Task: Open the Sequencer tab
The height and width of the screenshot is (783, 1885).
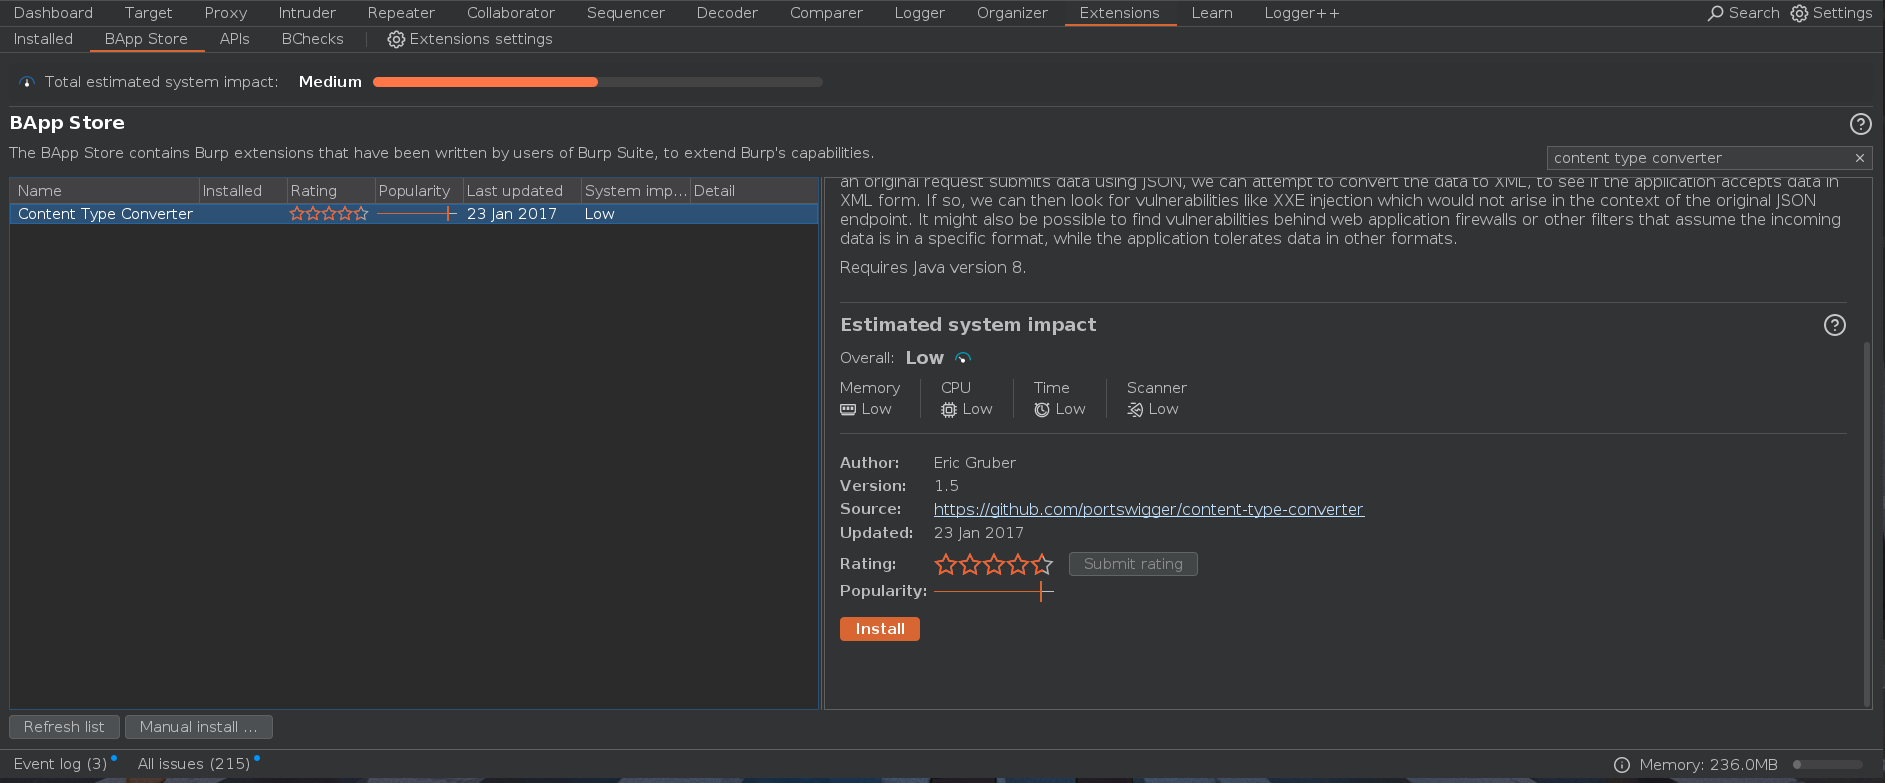Action: (x=626, y=13)
